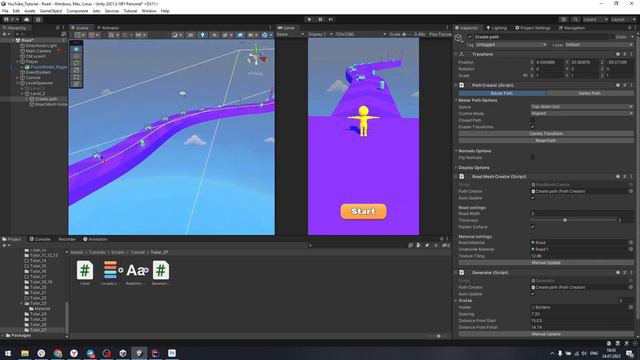Collapse the Player hierarchy item
This screenshot has width=640, height=360.
click(x=18, y=62)
